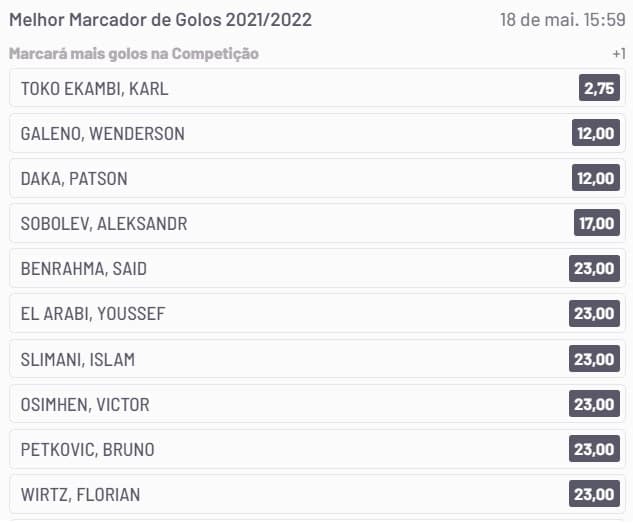Viewport: 633px width, 523px height.
Task: Choose the 17,00 odds for Sobolev
Action: [595, 223]
